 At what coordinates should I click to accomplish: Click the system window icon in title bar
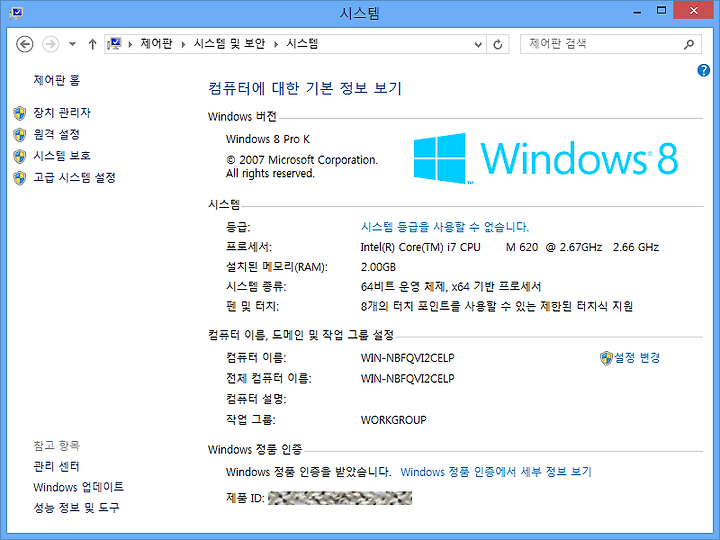click(x=16, y=12)
